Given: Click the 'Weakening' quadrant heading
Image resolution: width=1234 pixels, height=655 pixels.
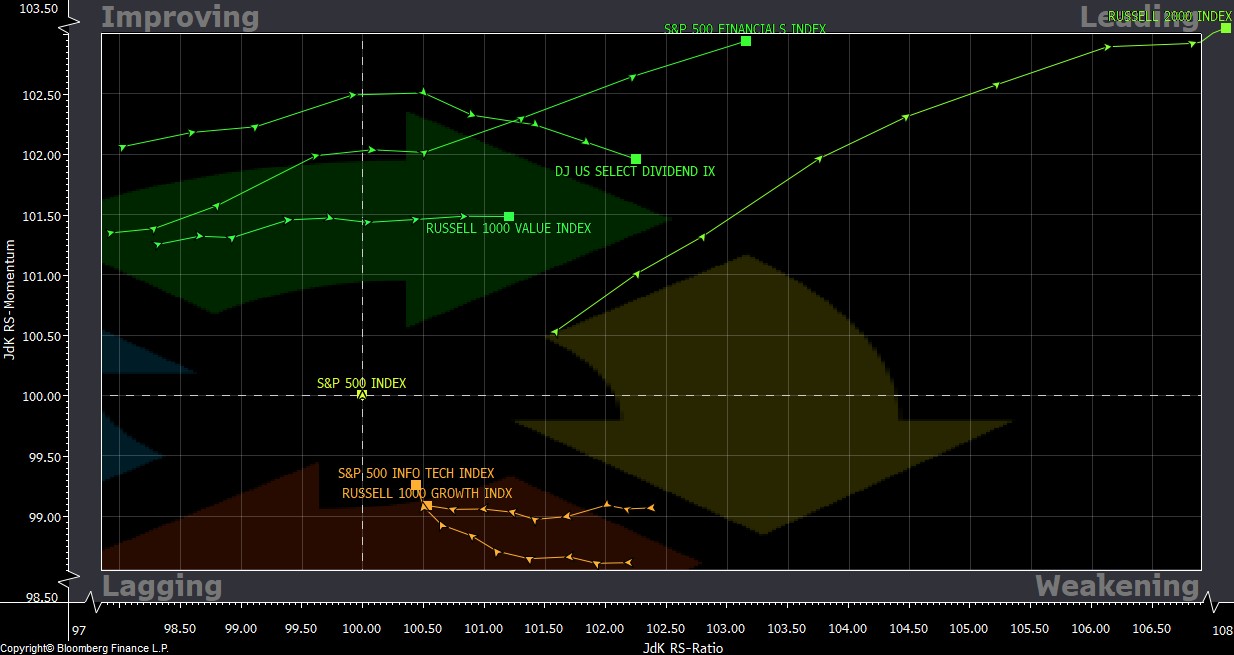Looking at the screenshot, I should point(1117,586).
